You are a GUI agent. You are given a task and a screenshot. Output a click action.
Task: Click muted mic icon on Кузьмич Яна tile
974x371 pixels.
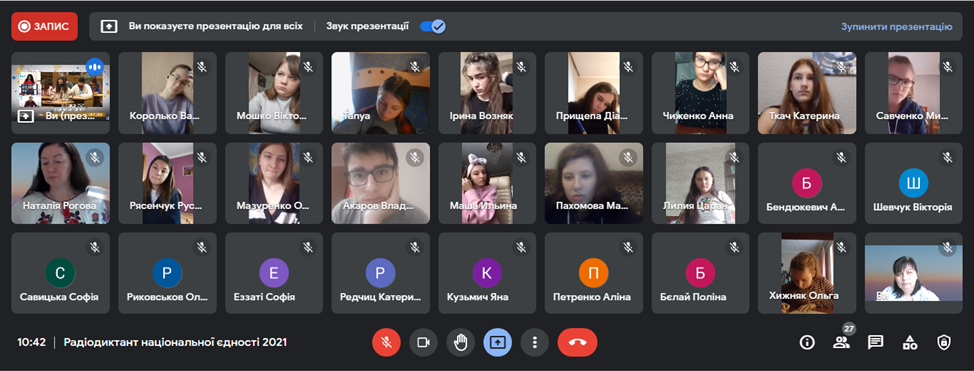(x=521, y=248)
